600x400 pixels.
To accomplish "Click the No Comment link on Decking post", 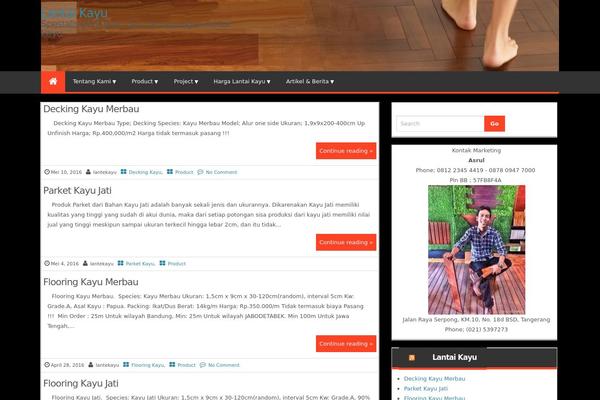I will pos(222,172).
